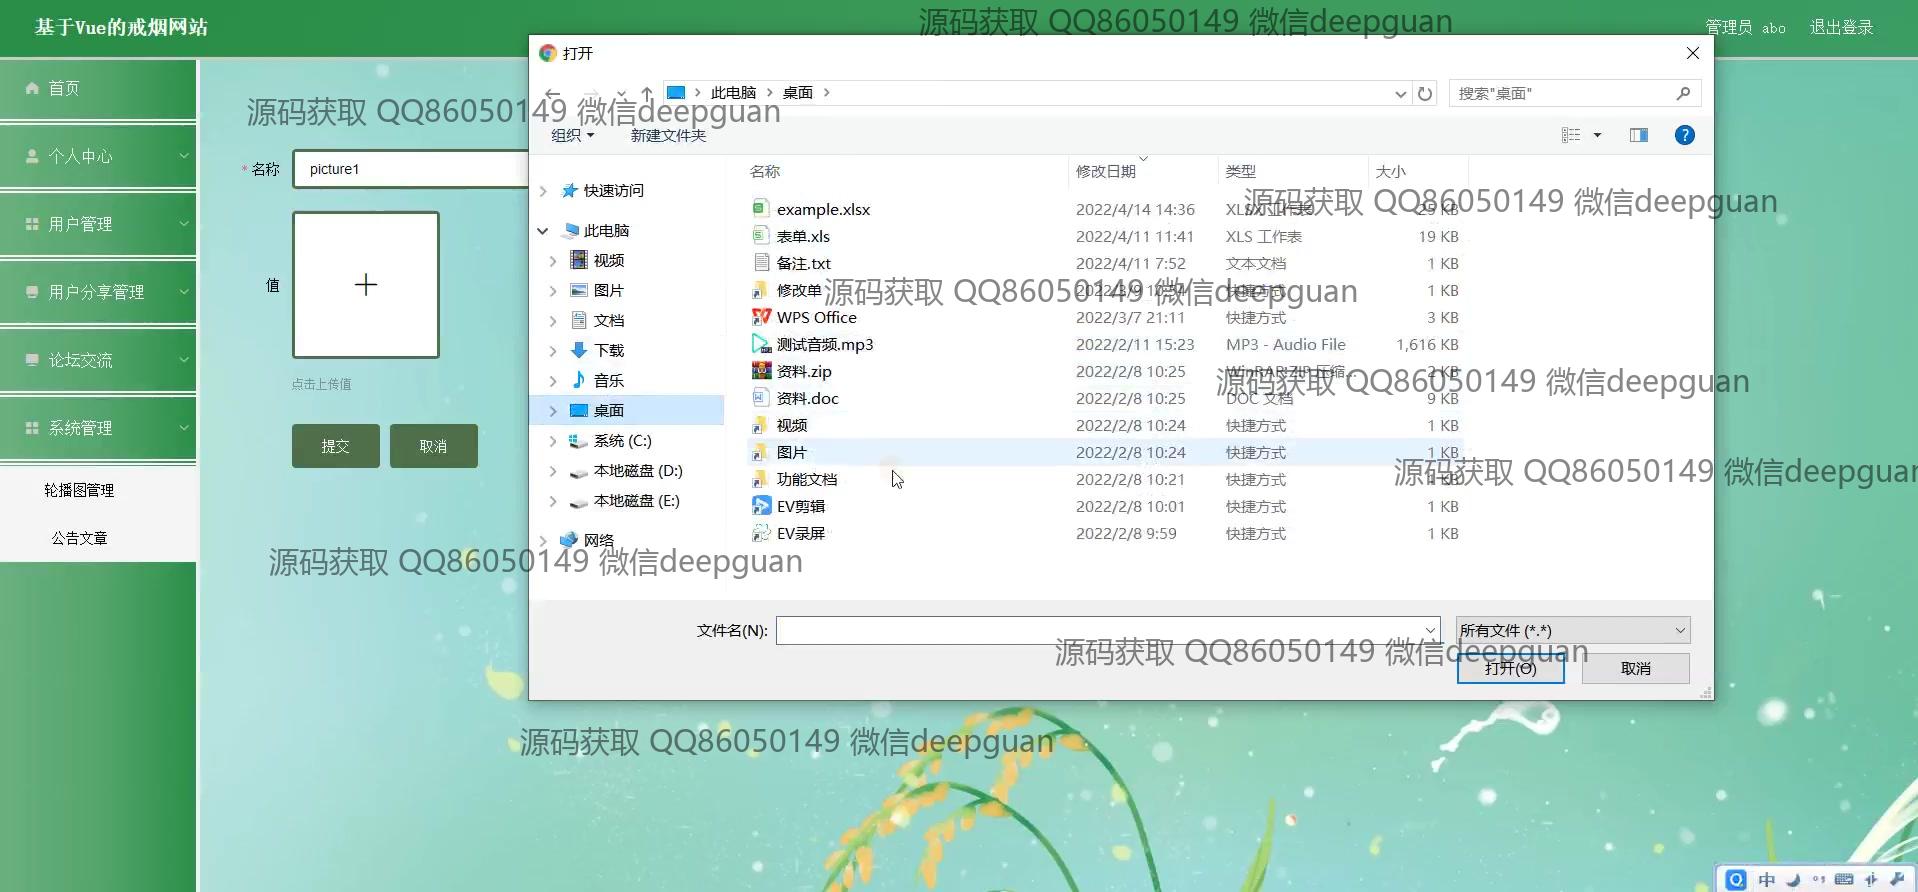Toggle the preview pane icon

[1638, 135]
